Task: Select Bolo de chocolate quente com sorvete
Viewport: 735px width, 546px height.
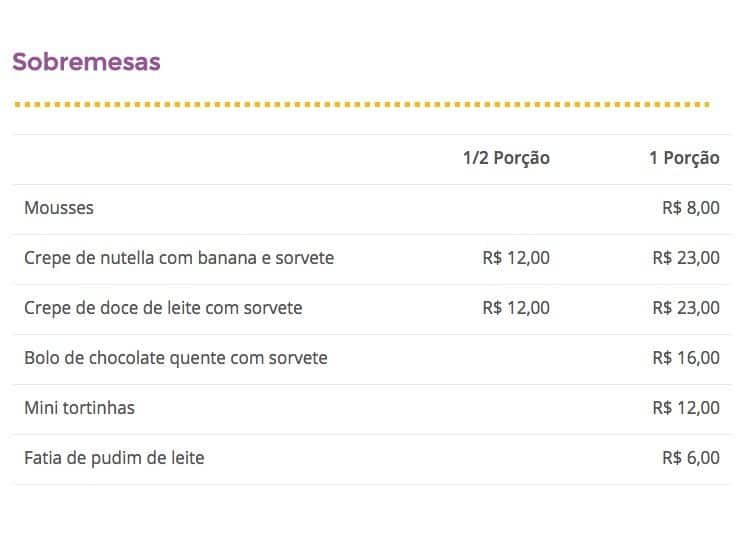Action: pyautogui.click(x=176, y=358)
